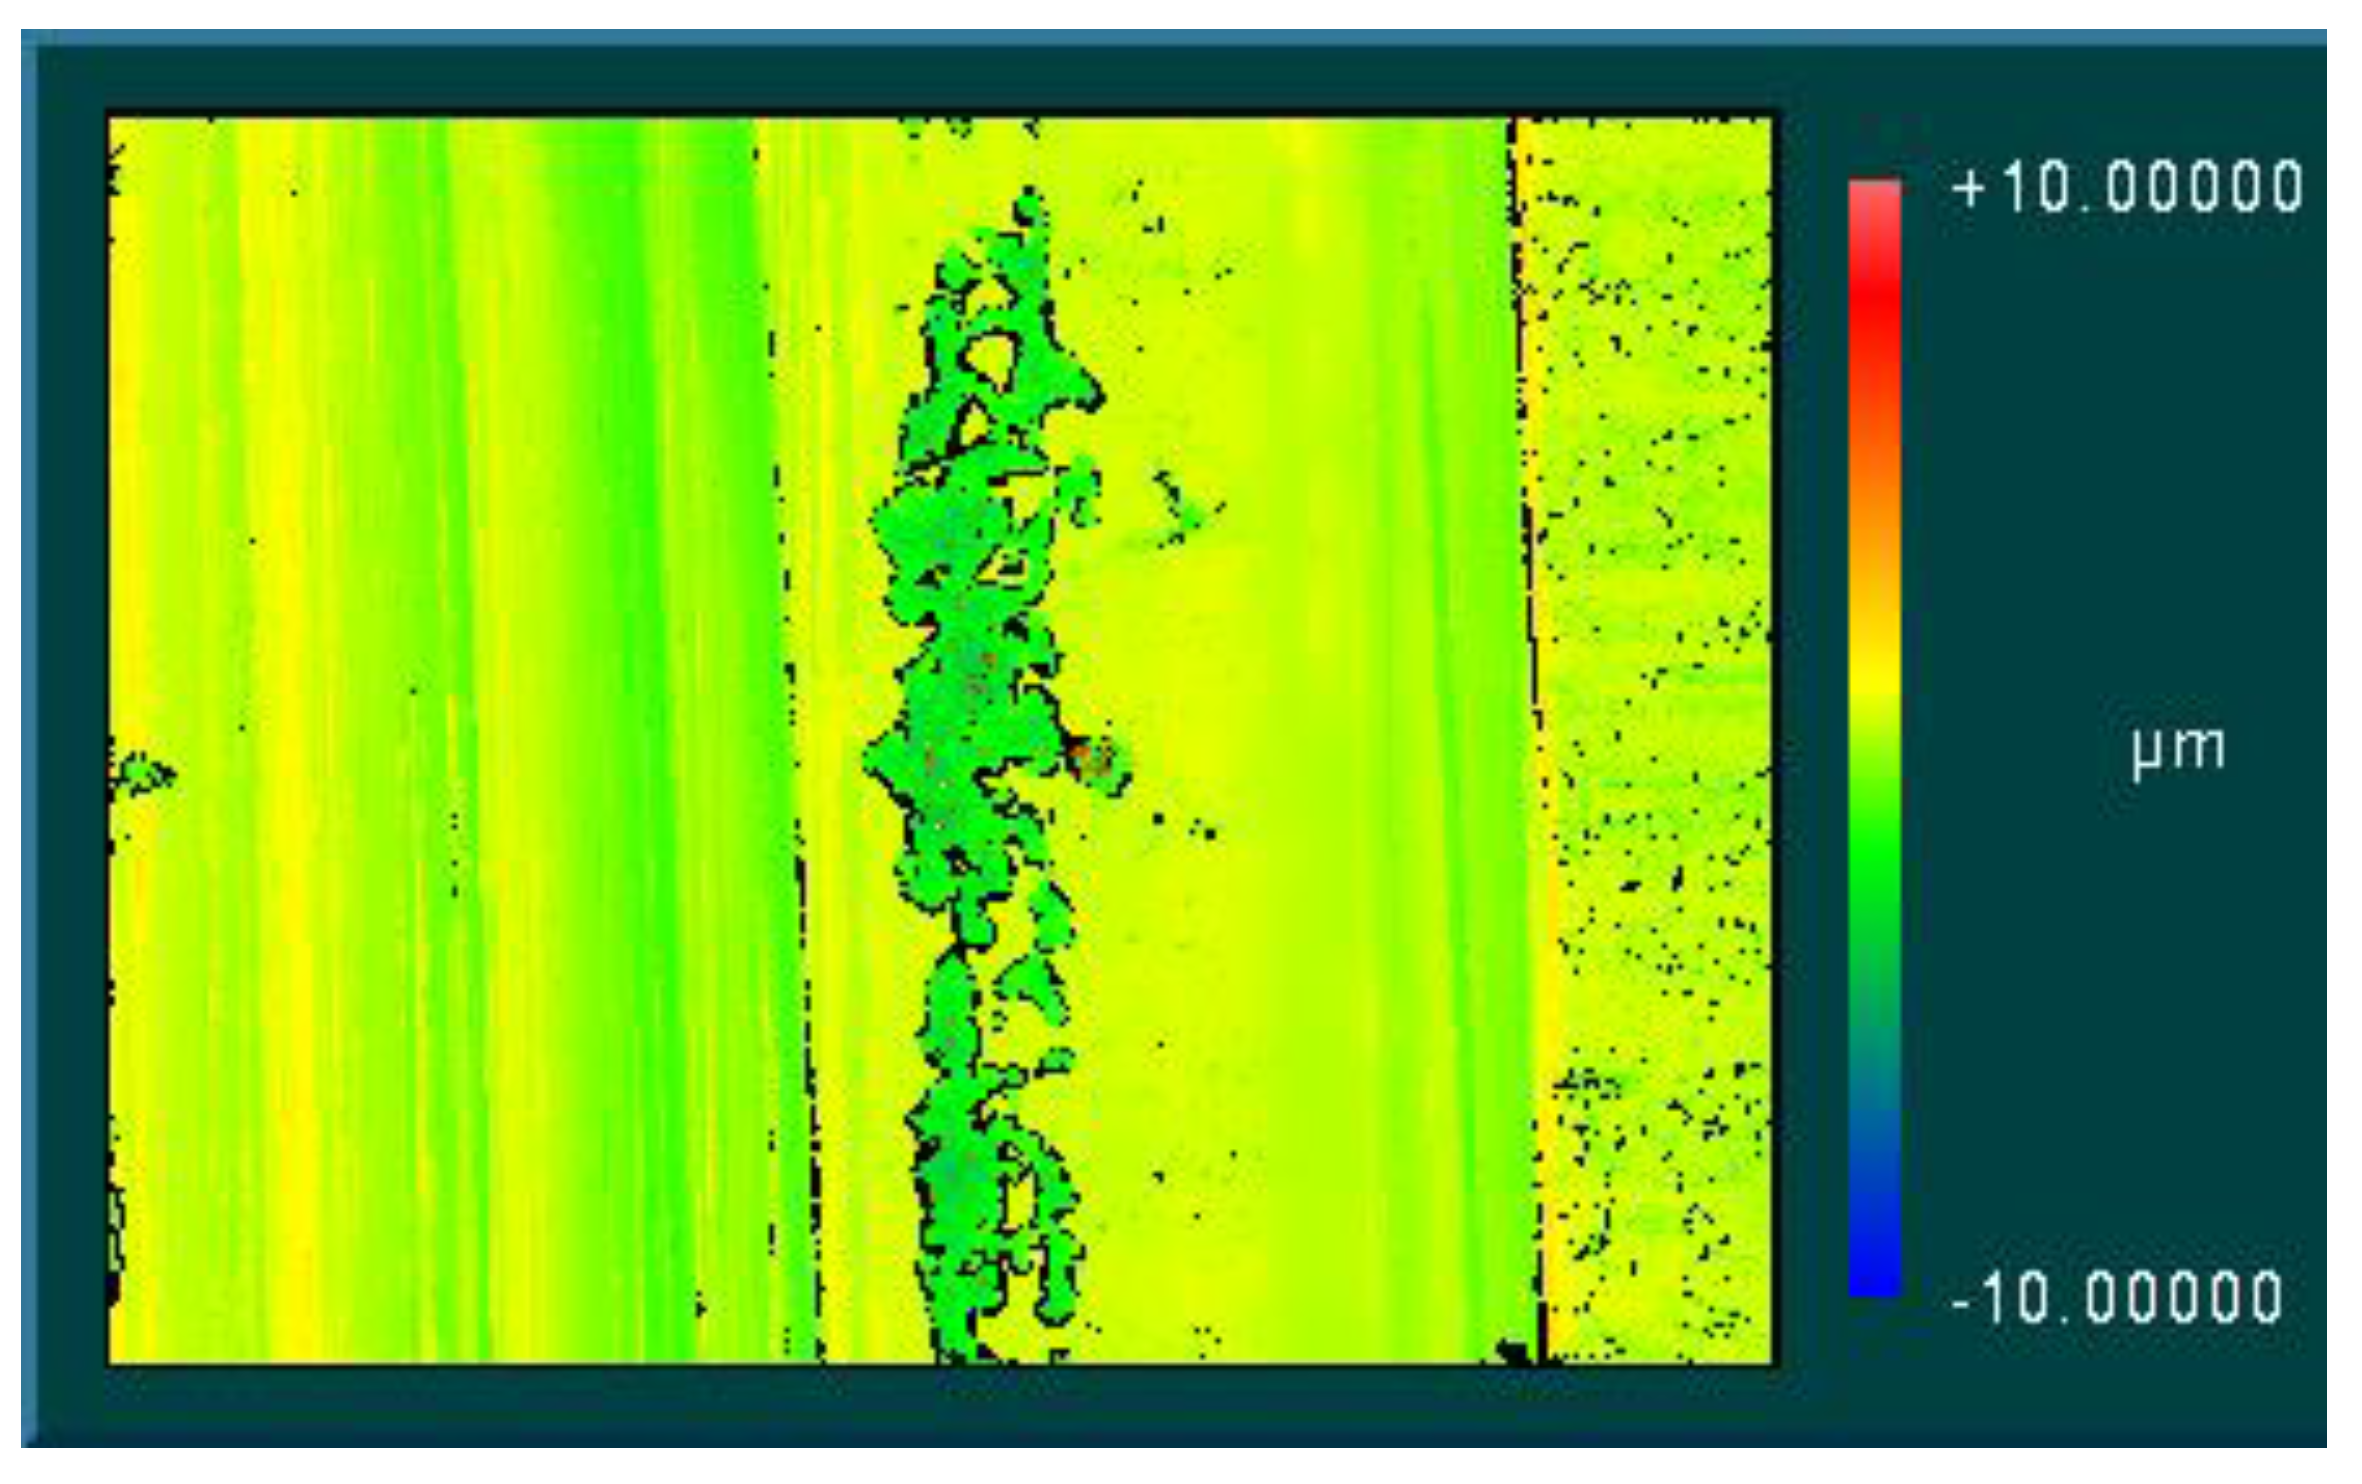Click the µm unit label

point(2178,748)
